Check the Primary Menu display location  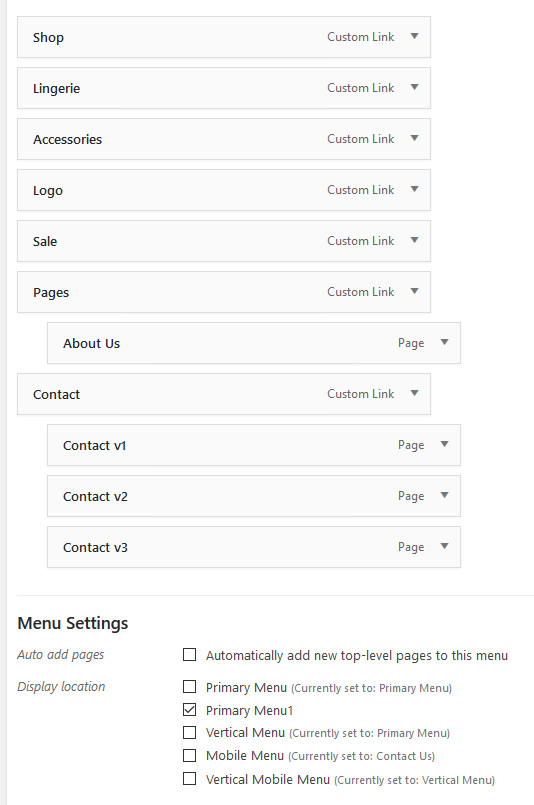point(189,686)
